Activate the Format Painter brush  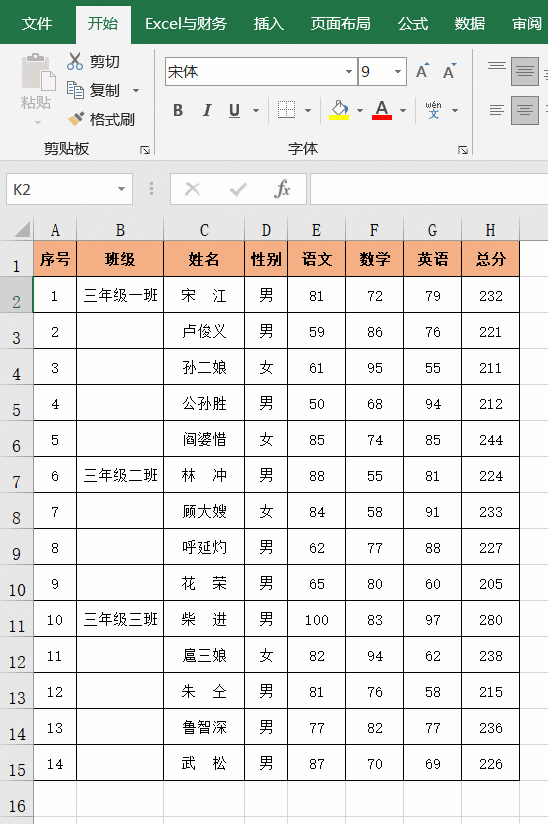coord(75,119)
